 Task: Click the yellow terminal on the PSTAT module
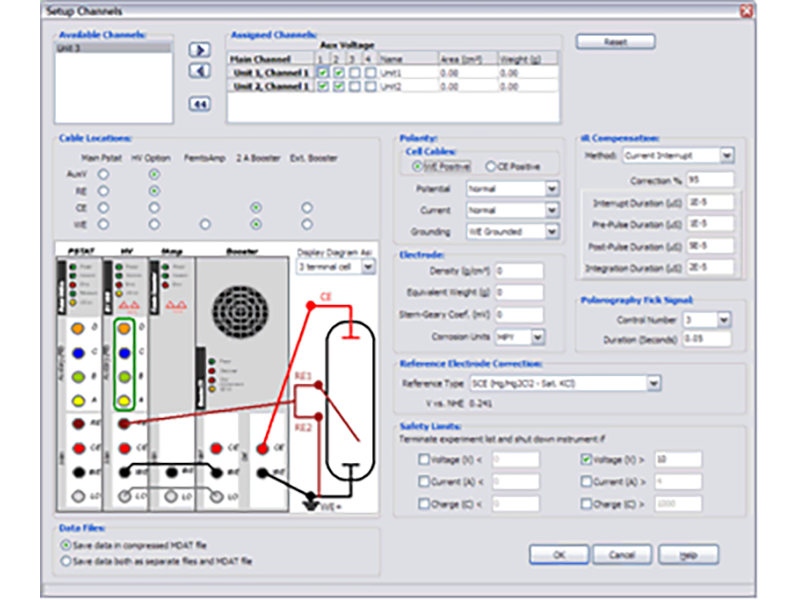pos(78,400)
